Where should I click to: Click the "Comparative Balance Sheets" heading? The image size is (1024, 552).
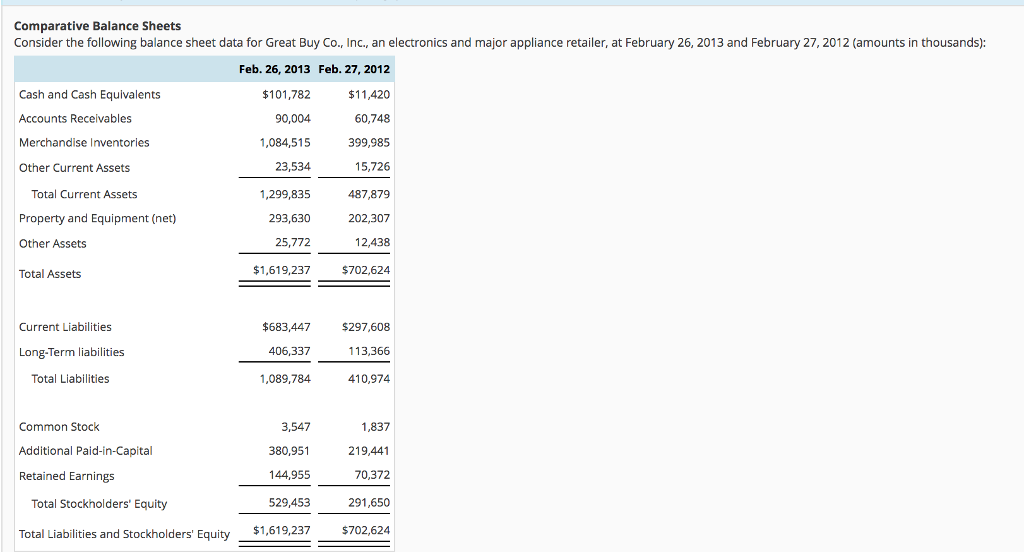[x=97, y=25]
